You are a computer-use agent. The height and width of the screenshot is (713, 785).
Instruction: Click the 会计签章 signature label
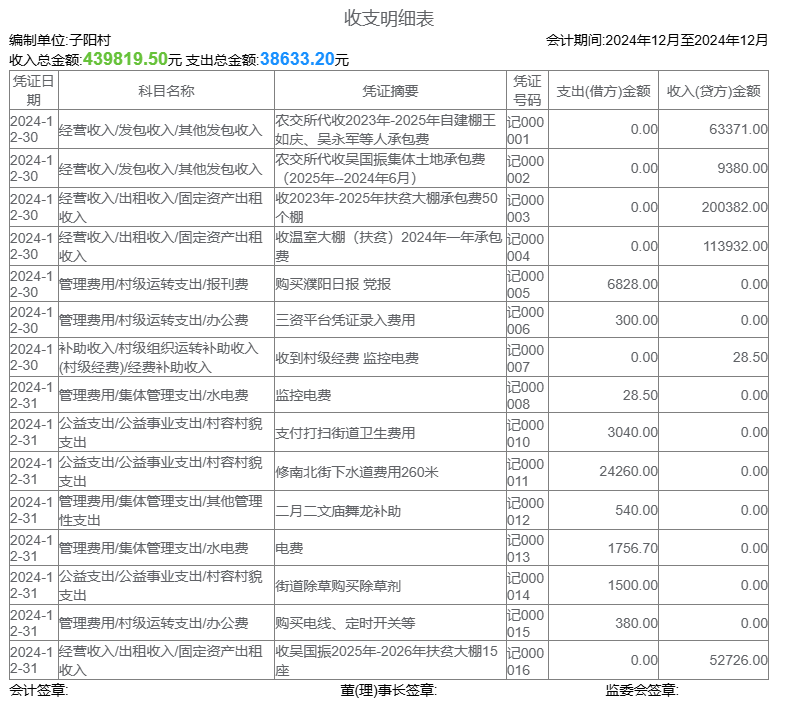click(x=38, y=690)
